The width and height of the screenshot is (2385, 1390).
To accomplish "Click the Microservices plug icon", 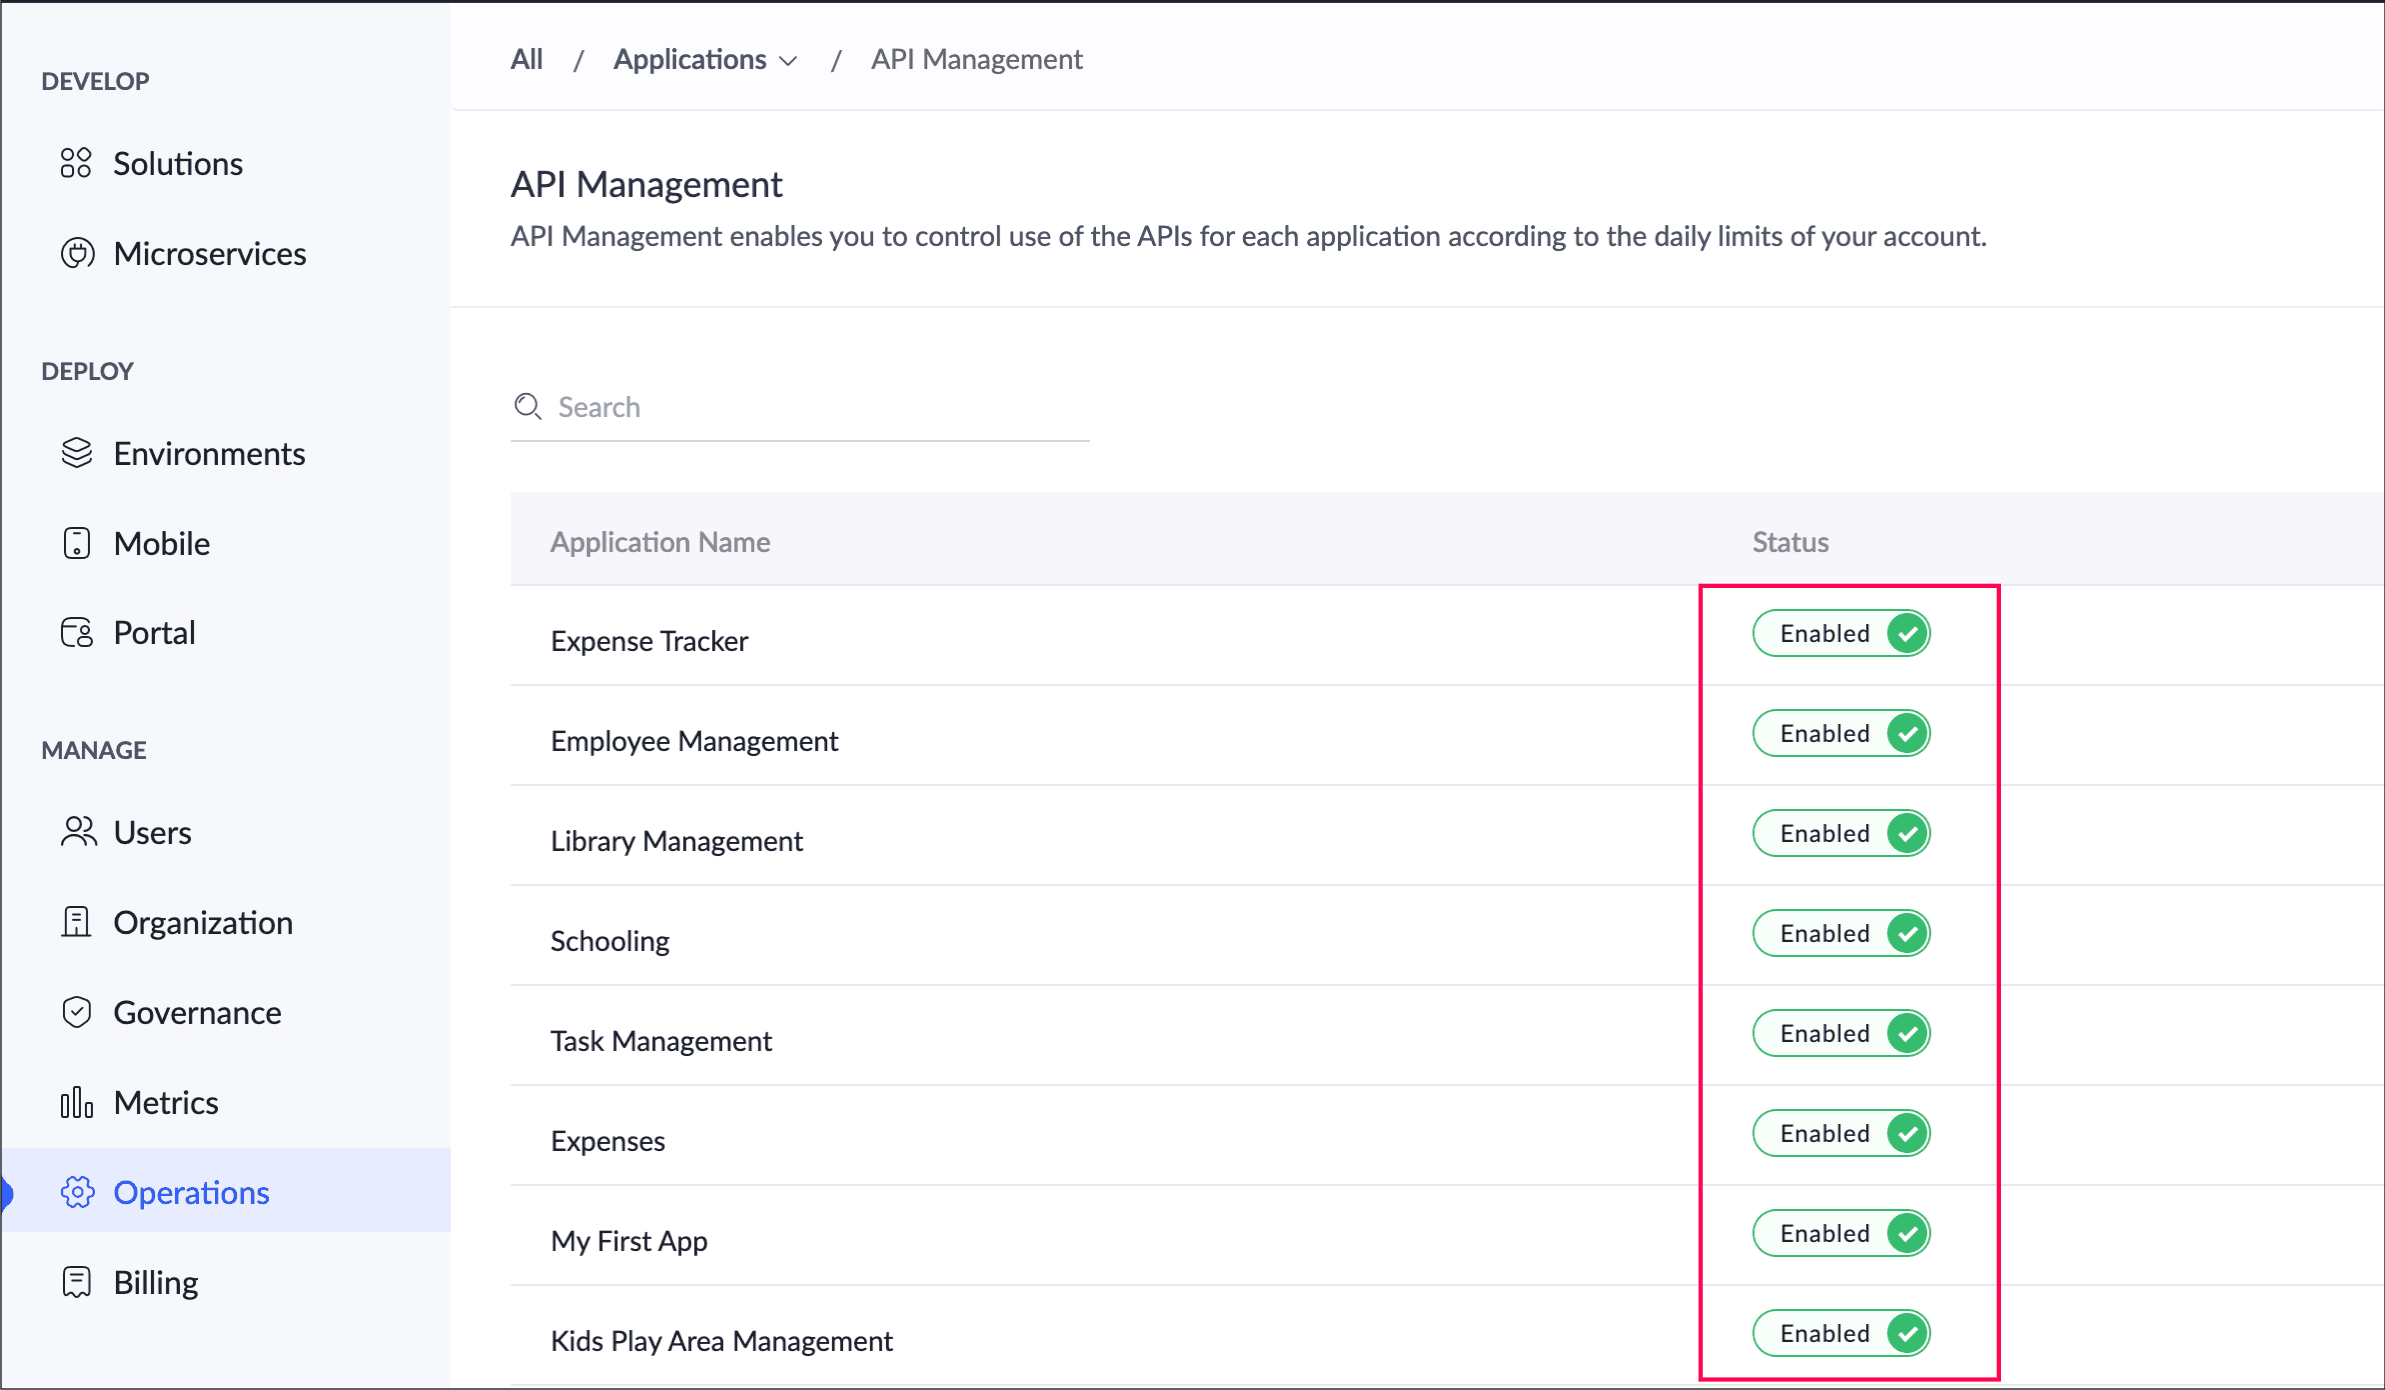I will [x=77, y=253].
